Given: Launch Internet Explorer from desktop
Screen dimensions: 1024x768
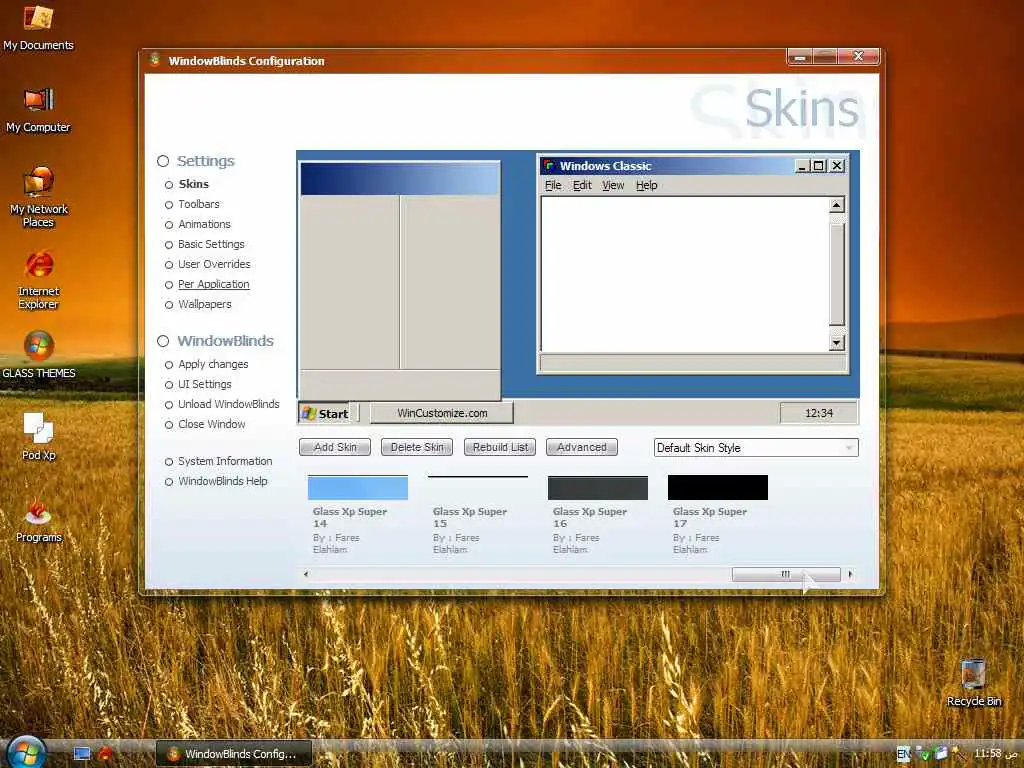Looking at the screenshot, I should 38,280.
